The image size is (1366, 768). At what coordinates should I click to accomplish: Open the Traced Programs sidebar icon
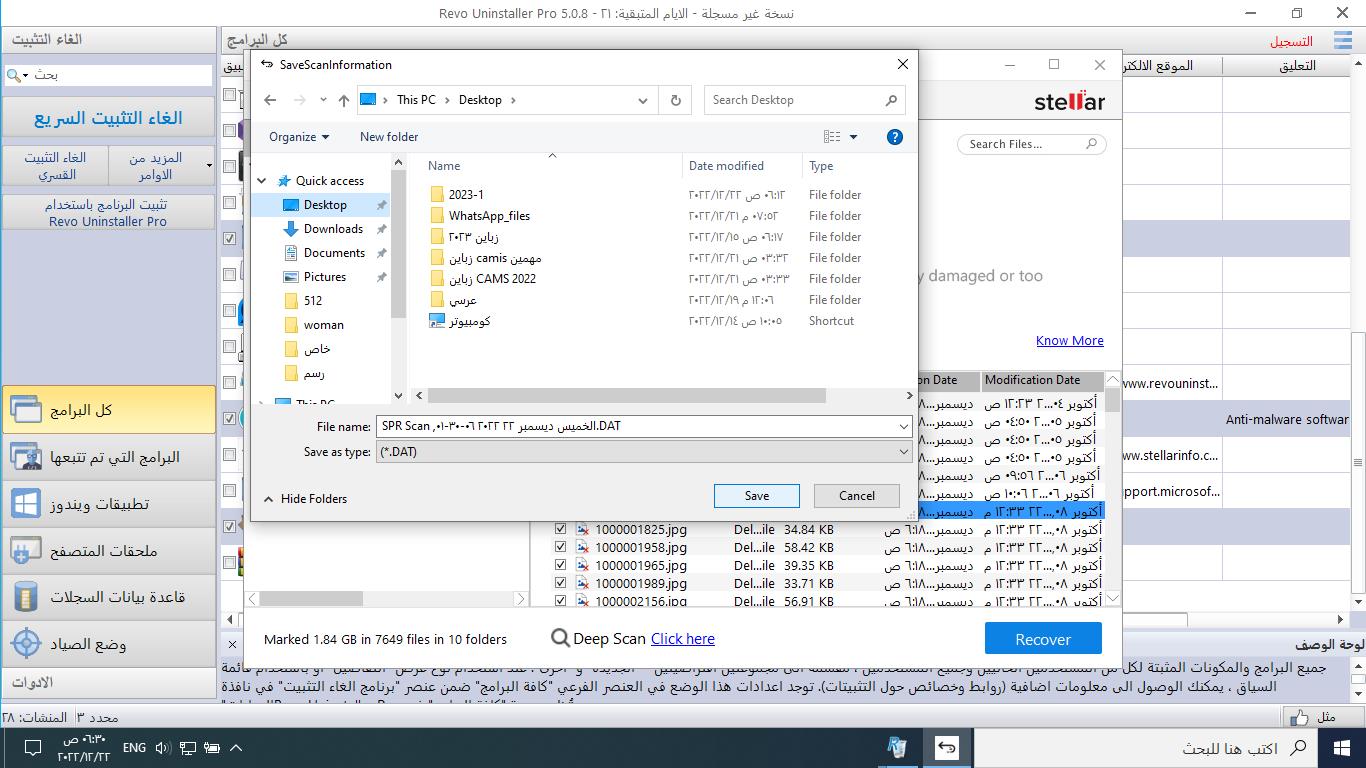pyautogui.click(x=26, y=457)
